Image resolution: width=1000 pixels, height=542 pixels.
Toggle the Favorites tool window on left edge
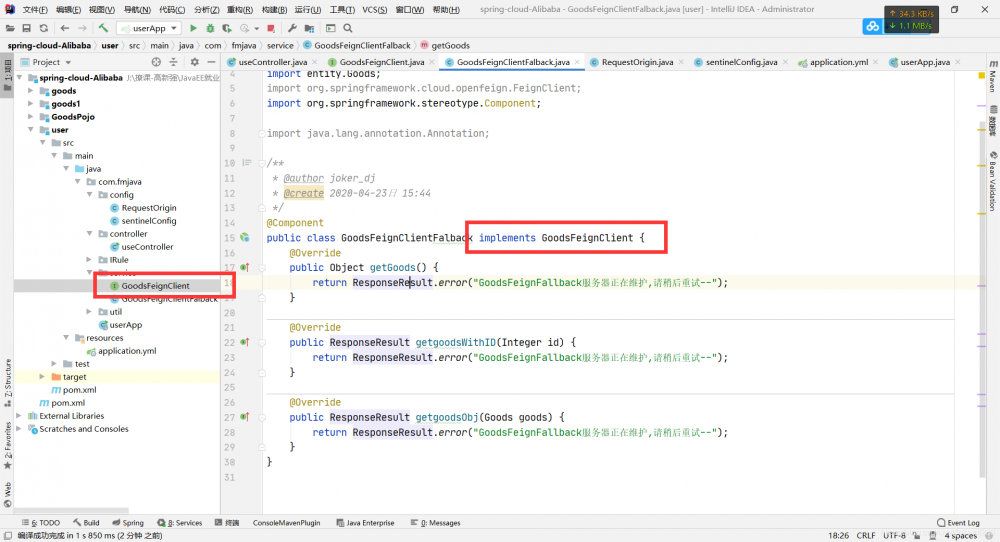click(7, 443)
